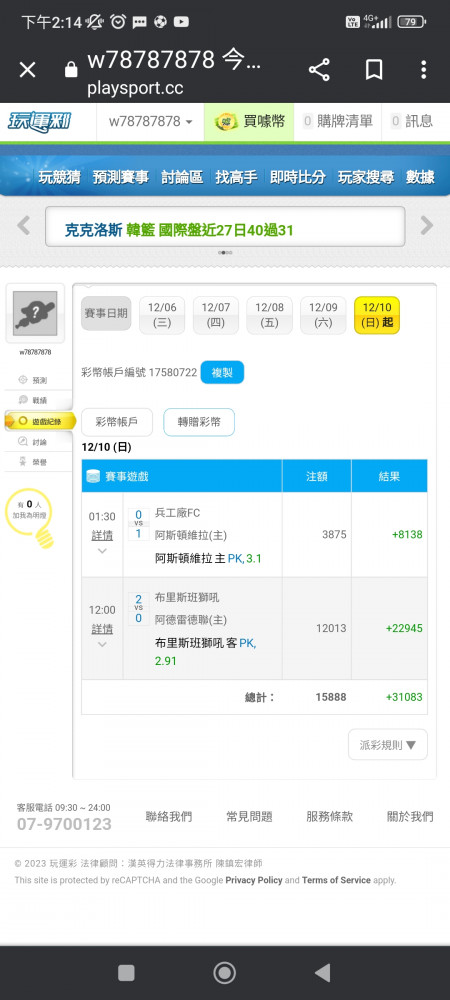This screenshot has height=1000, width=450.
Task: Click the 12013 bet amount
Action: tap(331, 628)
